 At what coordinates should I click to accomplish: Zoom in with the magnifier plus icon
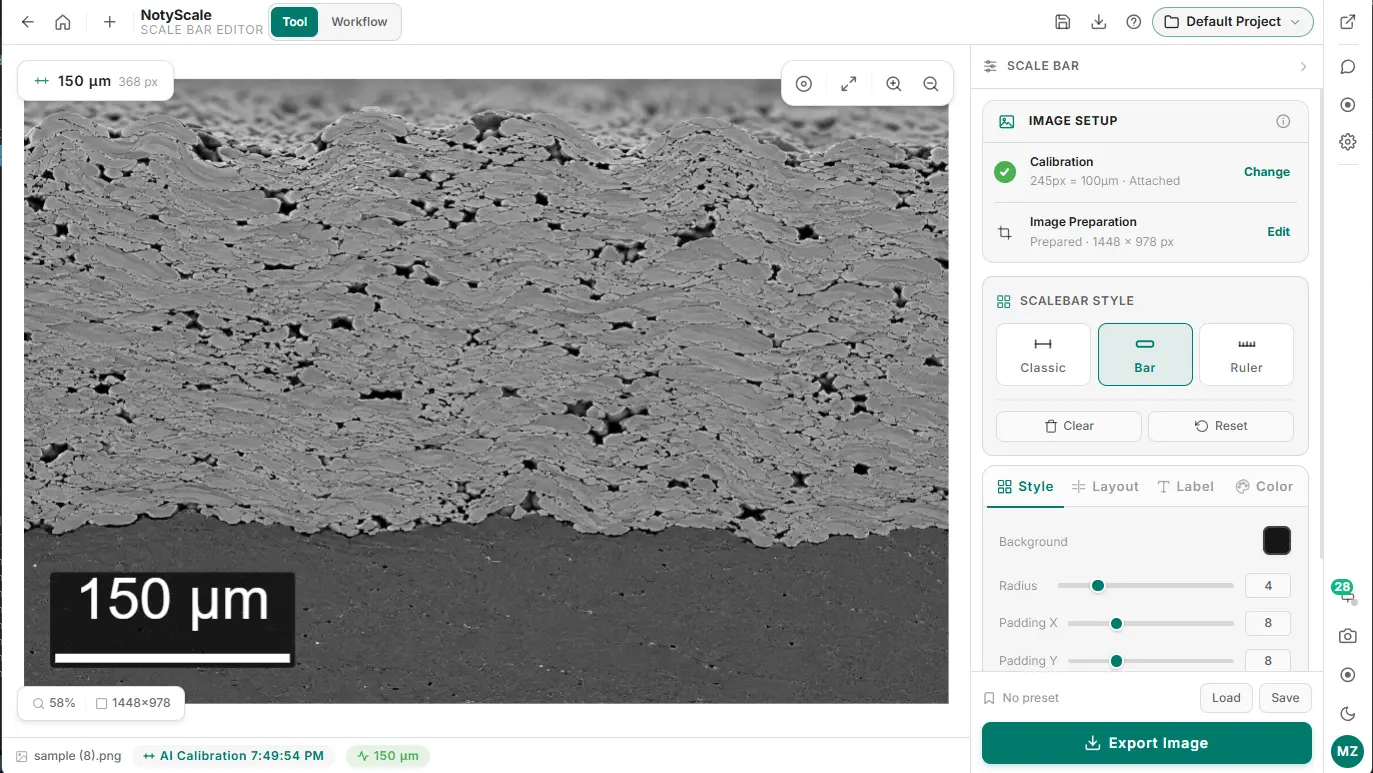click(894, 84)
